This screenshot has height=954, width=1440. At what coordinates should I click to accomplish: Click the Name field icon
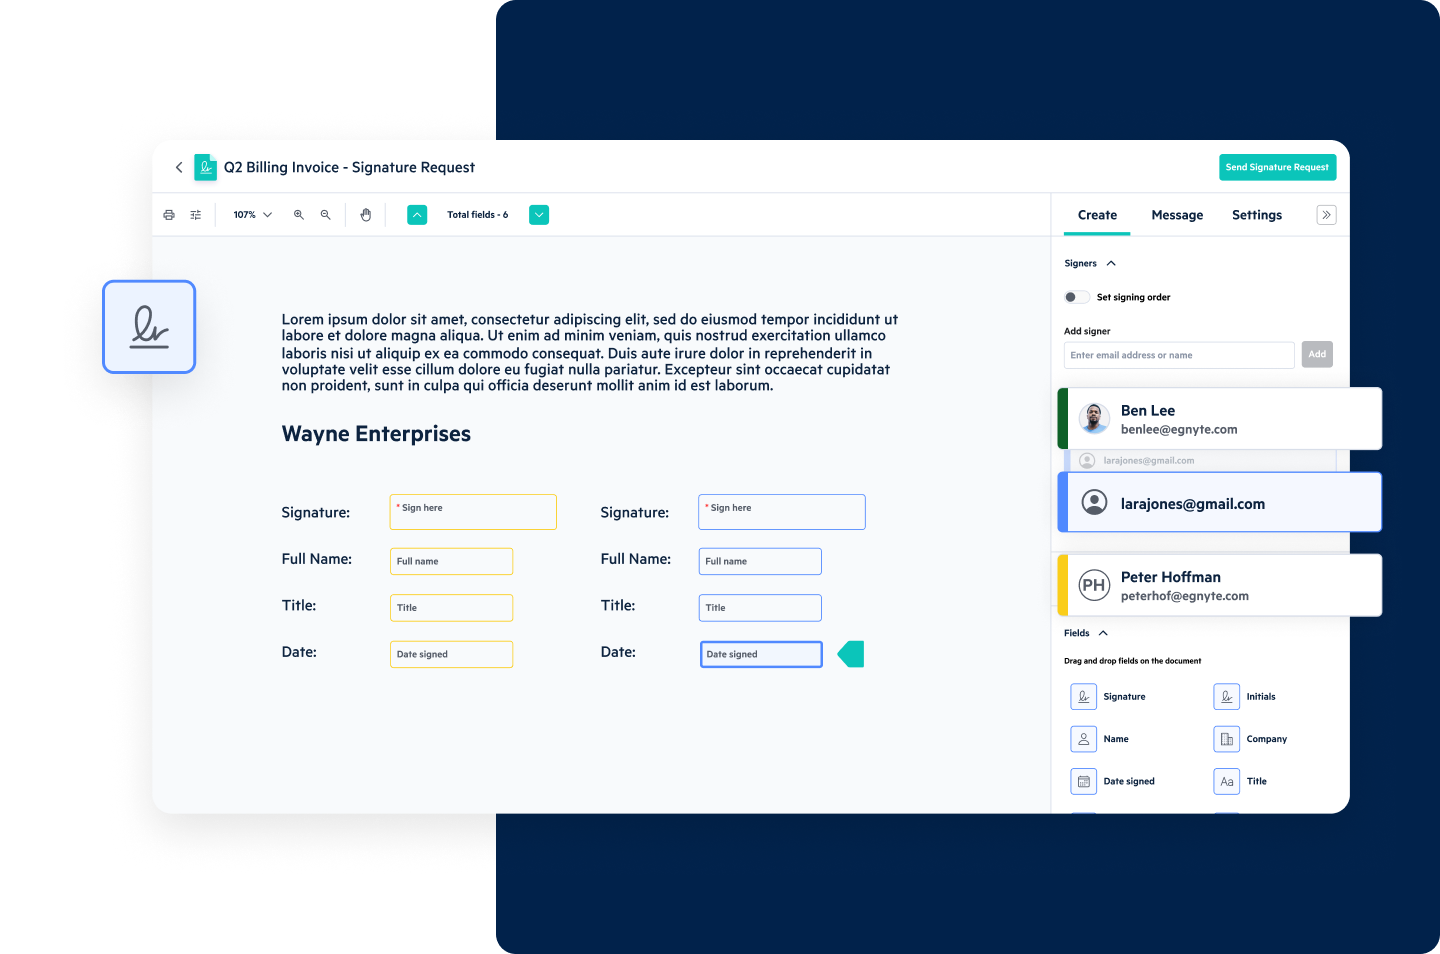pyautogui.click(x=1083, y=738)
